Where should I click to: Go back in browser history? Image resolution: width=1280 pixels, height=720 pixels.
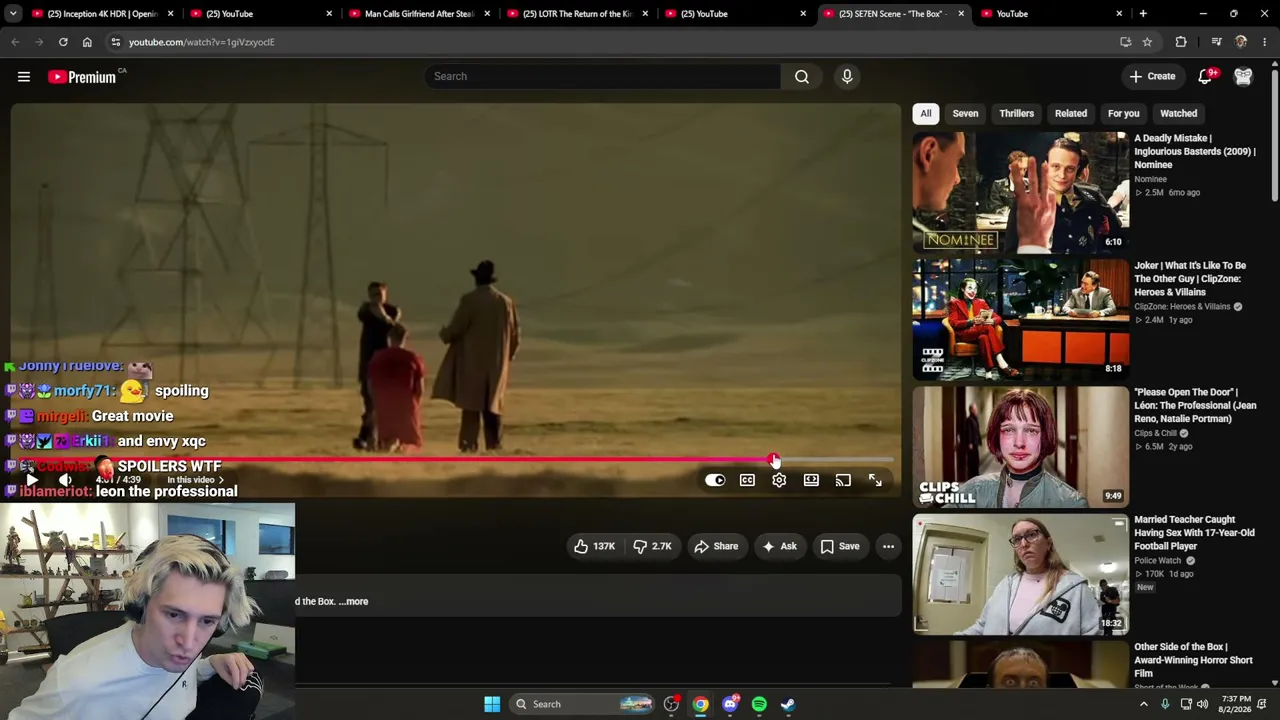15,42
